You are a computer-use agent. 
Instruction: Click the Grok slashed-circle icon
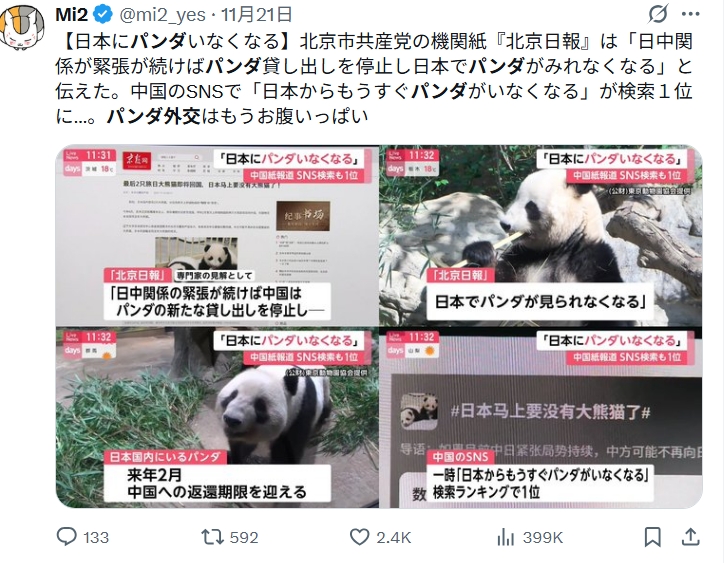pyautogui.click(x=658, y=14)
